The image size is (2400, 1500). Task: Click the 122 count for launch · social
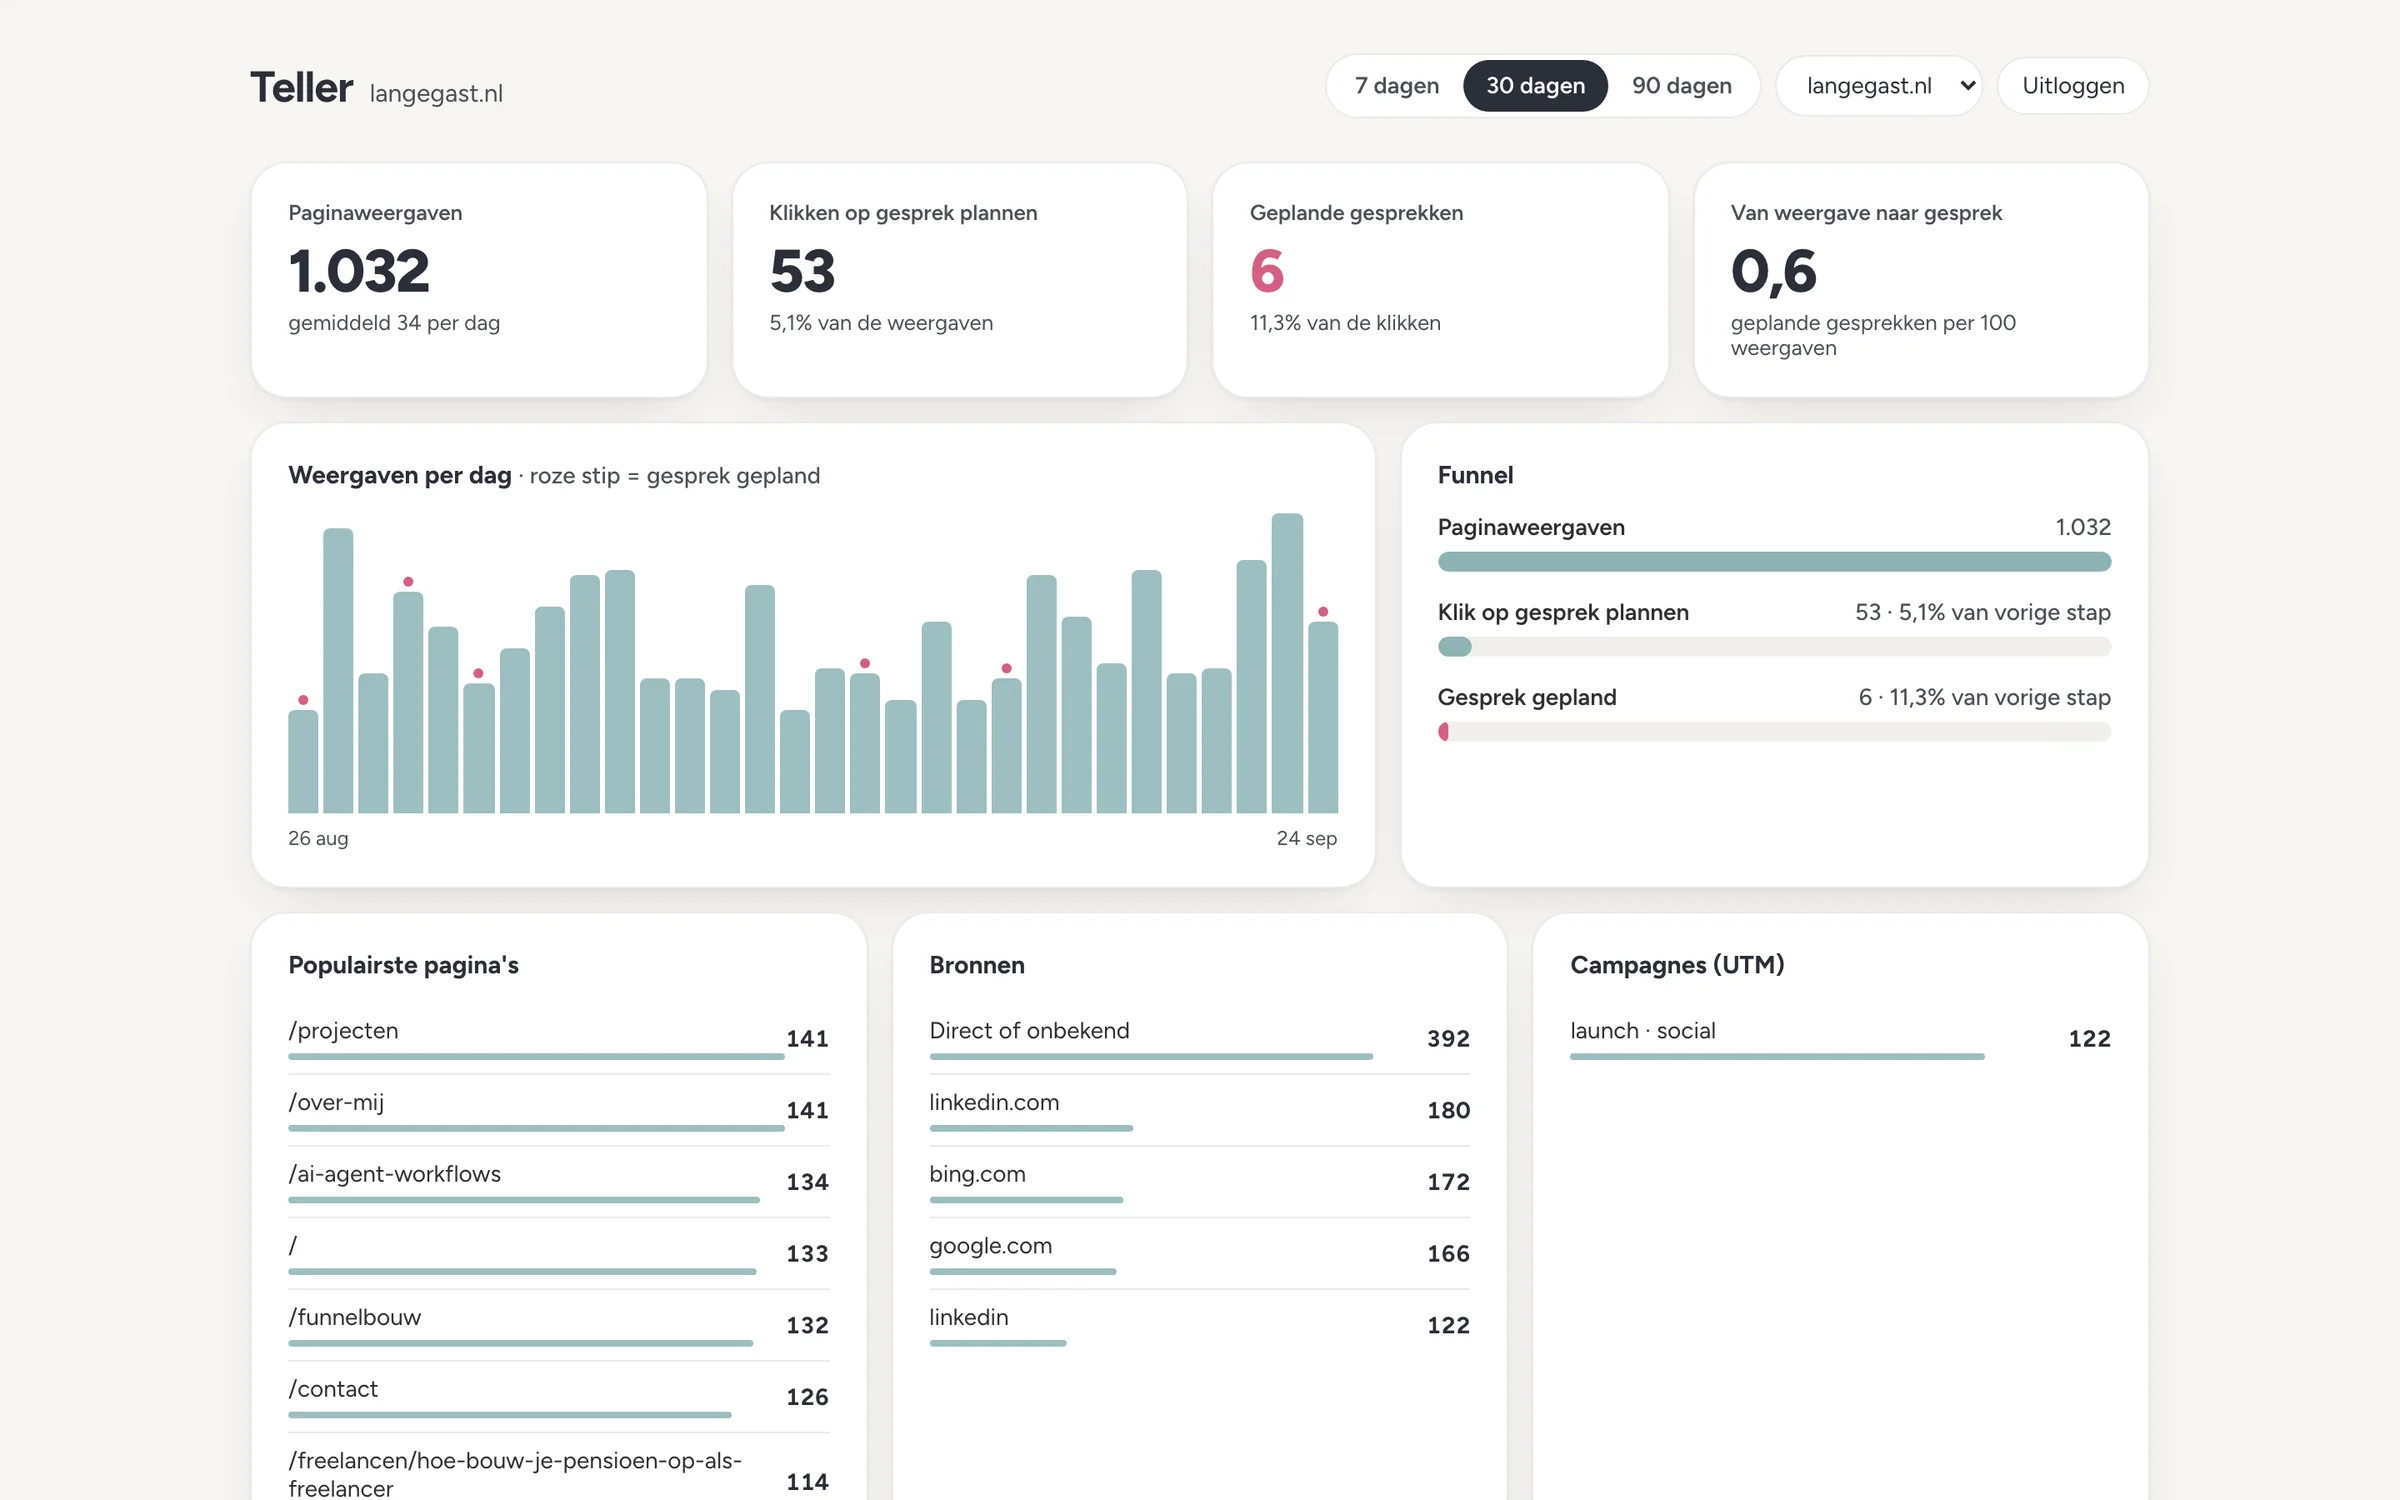(2089, 1039)
